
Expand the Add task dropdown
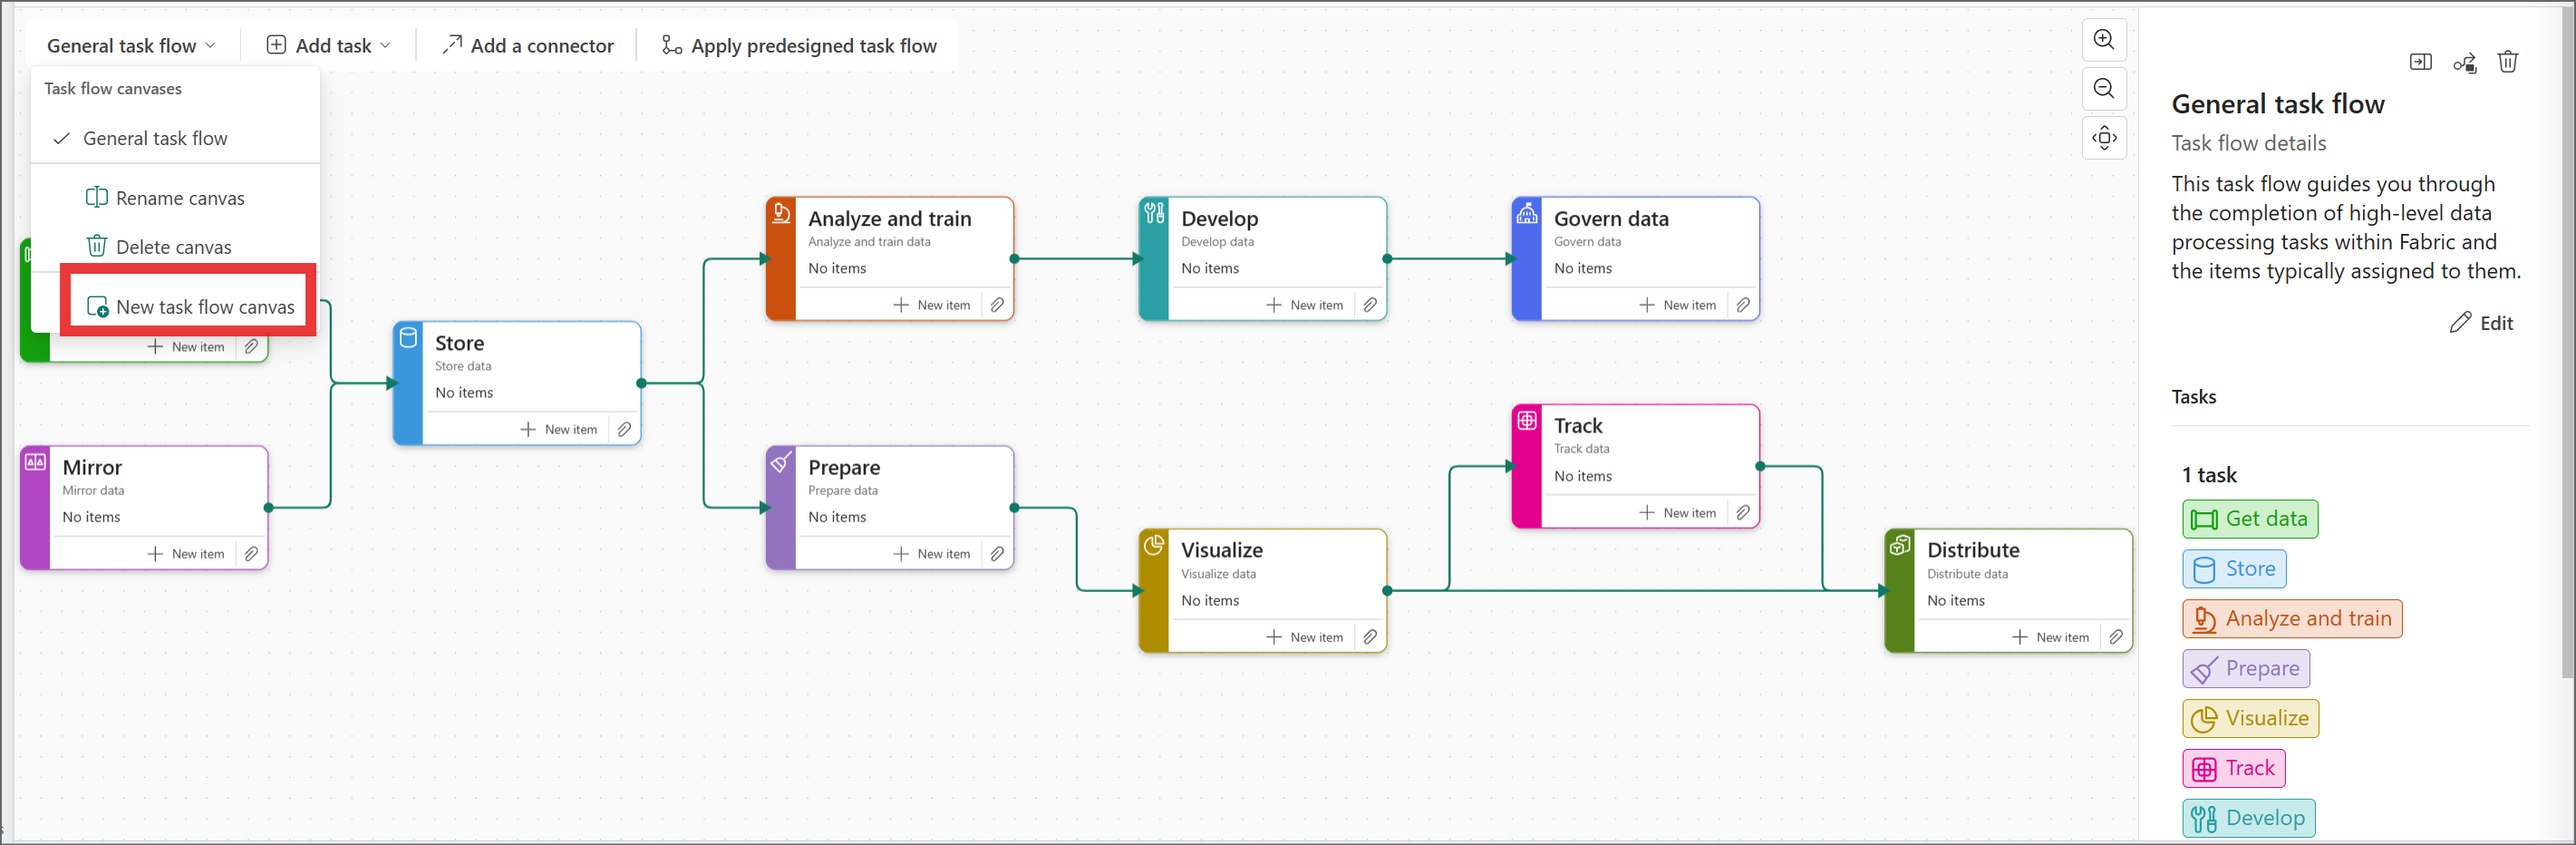pyautogui.click(x=328, y=46)
